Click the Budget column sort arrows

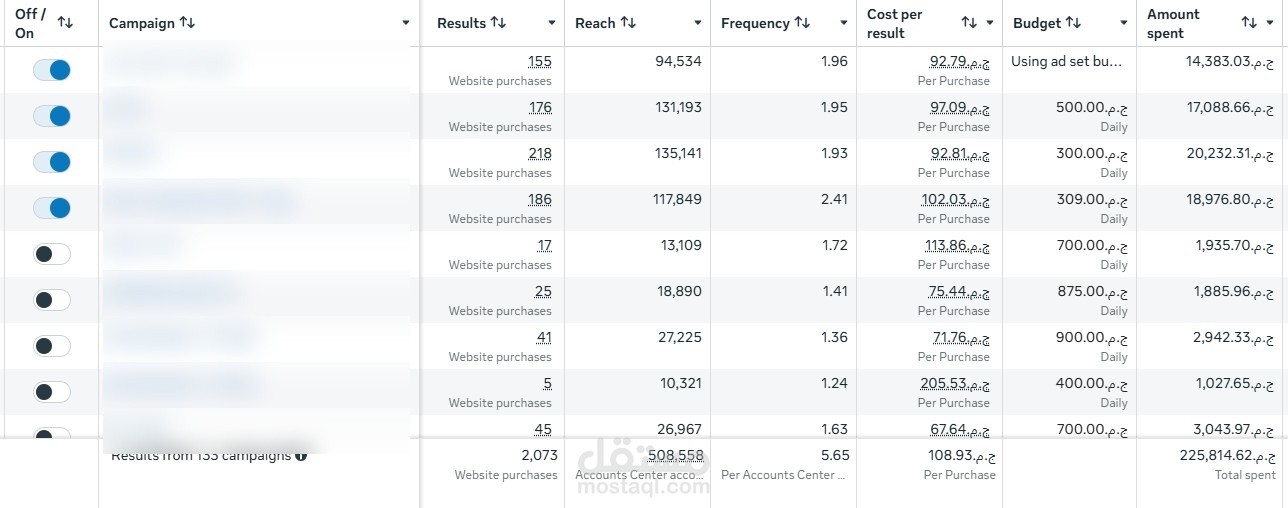[1073, 23]
